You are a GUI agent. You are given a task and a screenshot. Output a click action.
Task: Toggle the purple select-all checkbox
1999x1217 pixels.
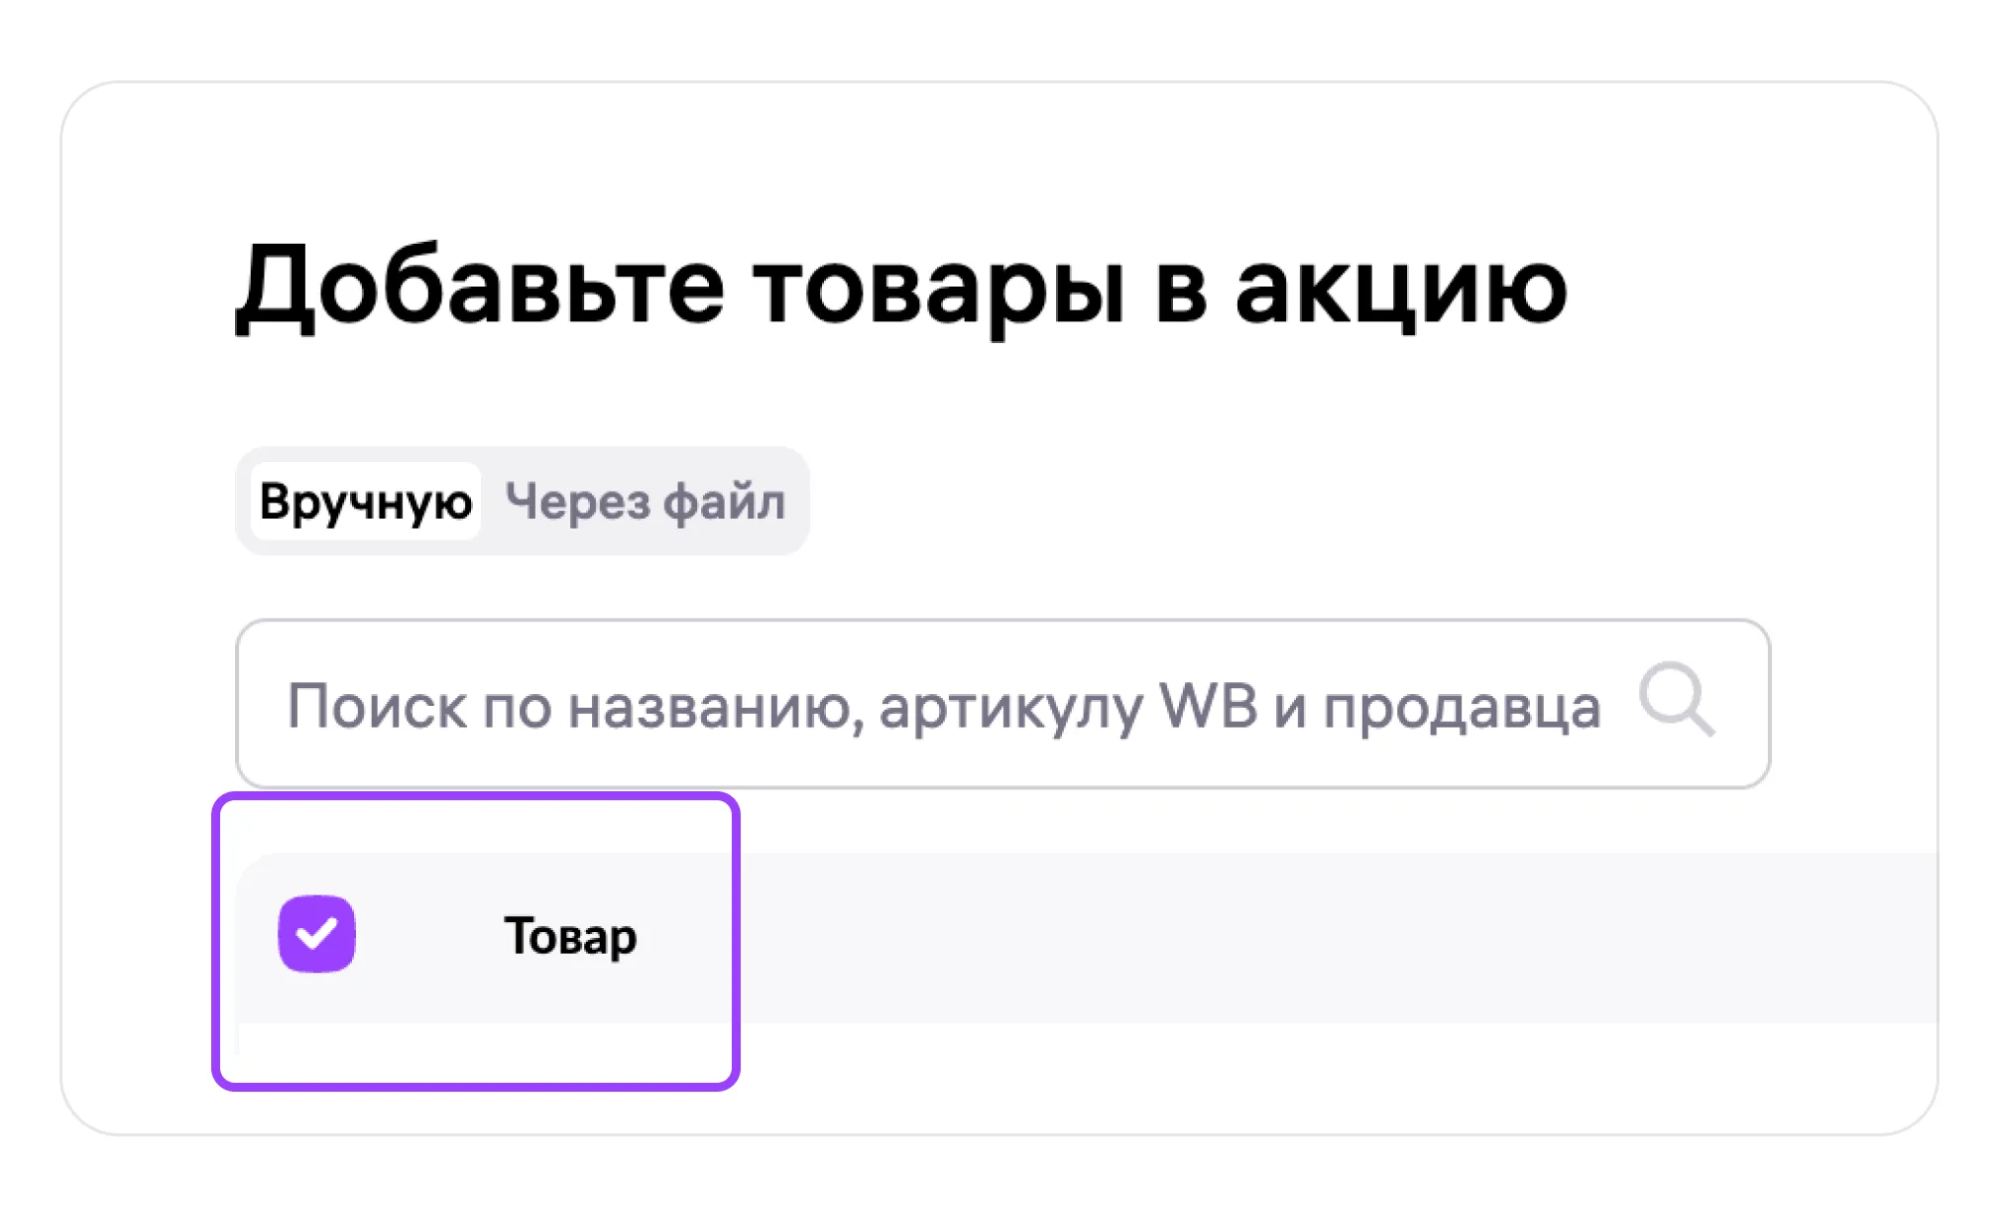point(317,934)
